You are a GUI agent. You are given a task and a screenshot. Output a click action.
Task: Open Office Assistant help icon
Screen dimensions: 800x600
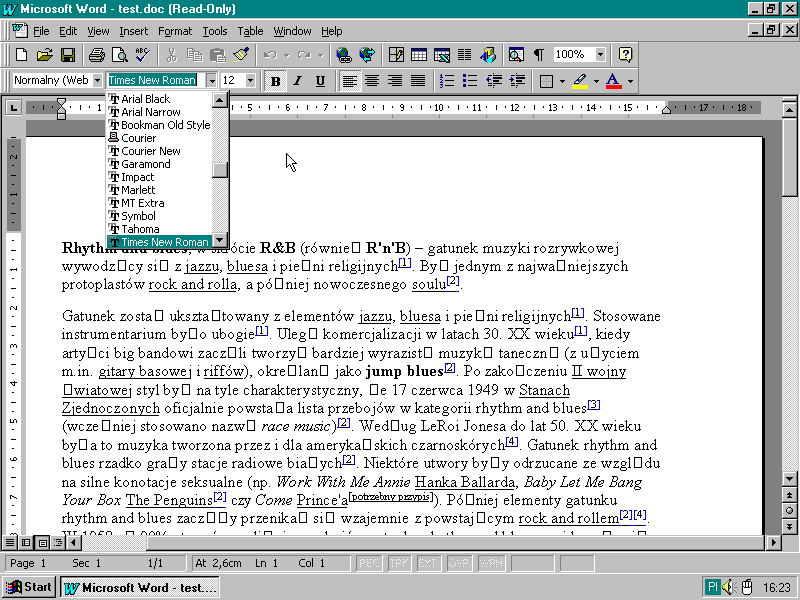[626, 55]
